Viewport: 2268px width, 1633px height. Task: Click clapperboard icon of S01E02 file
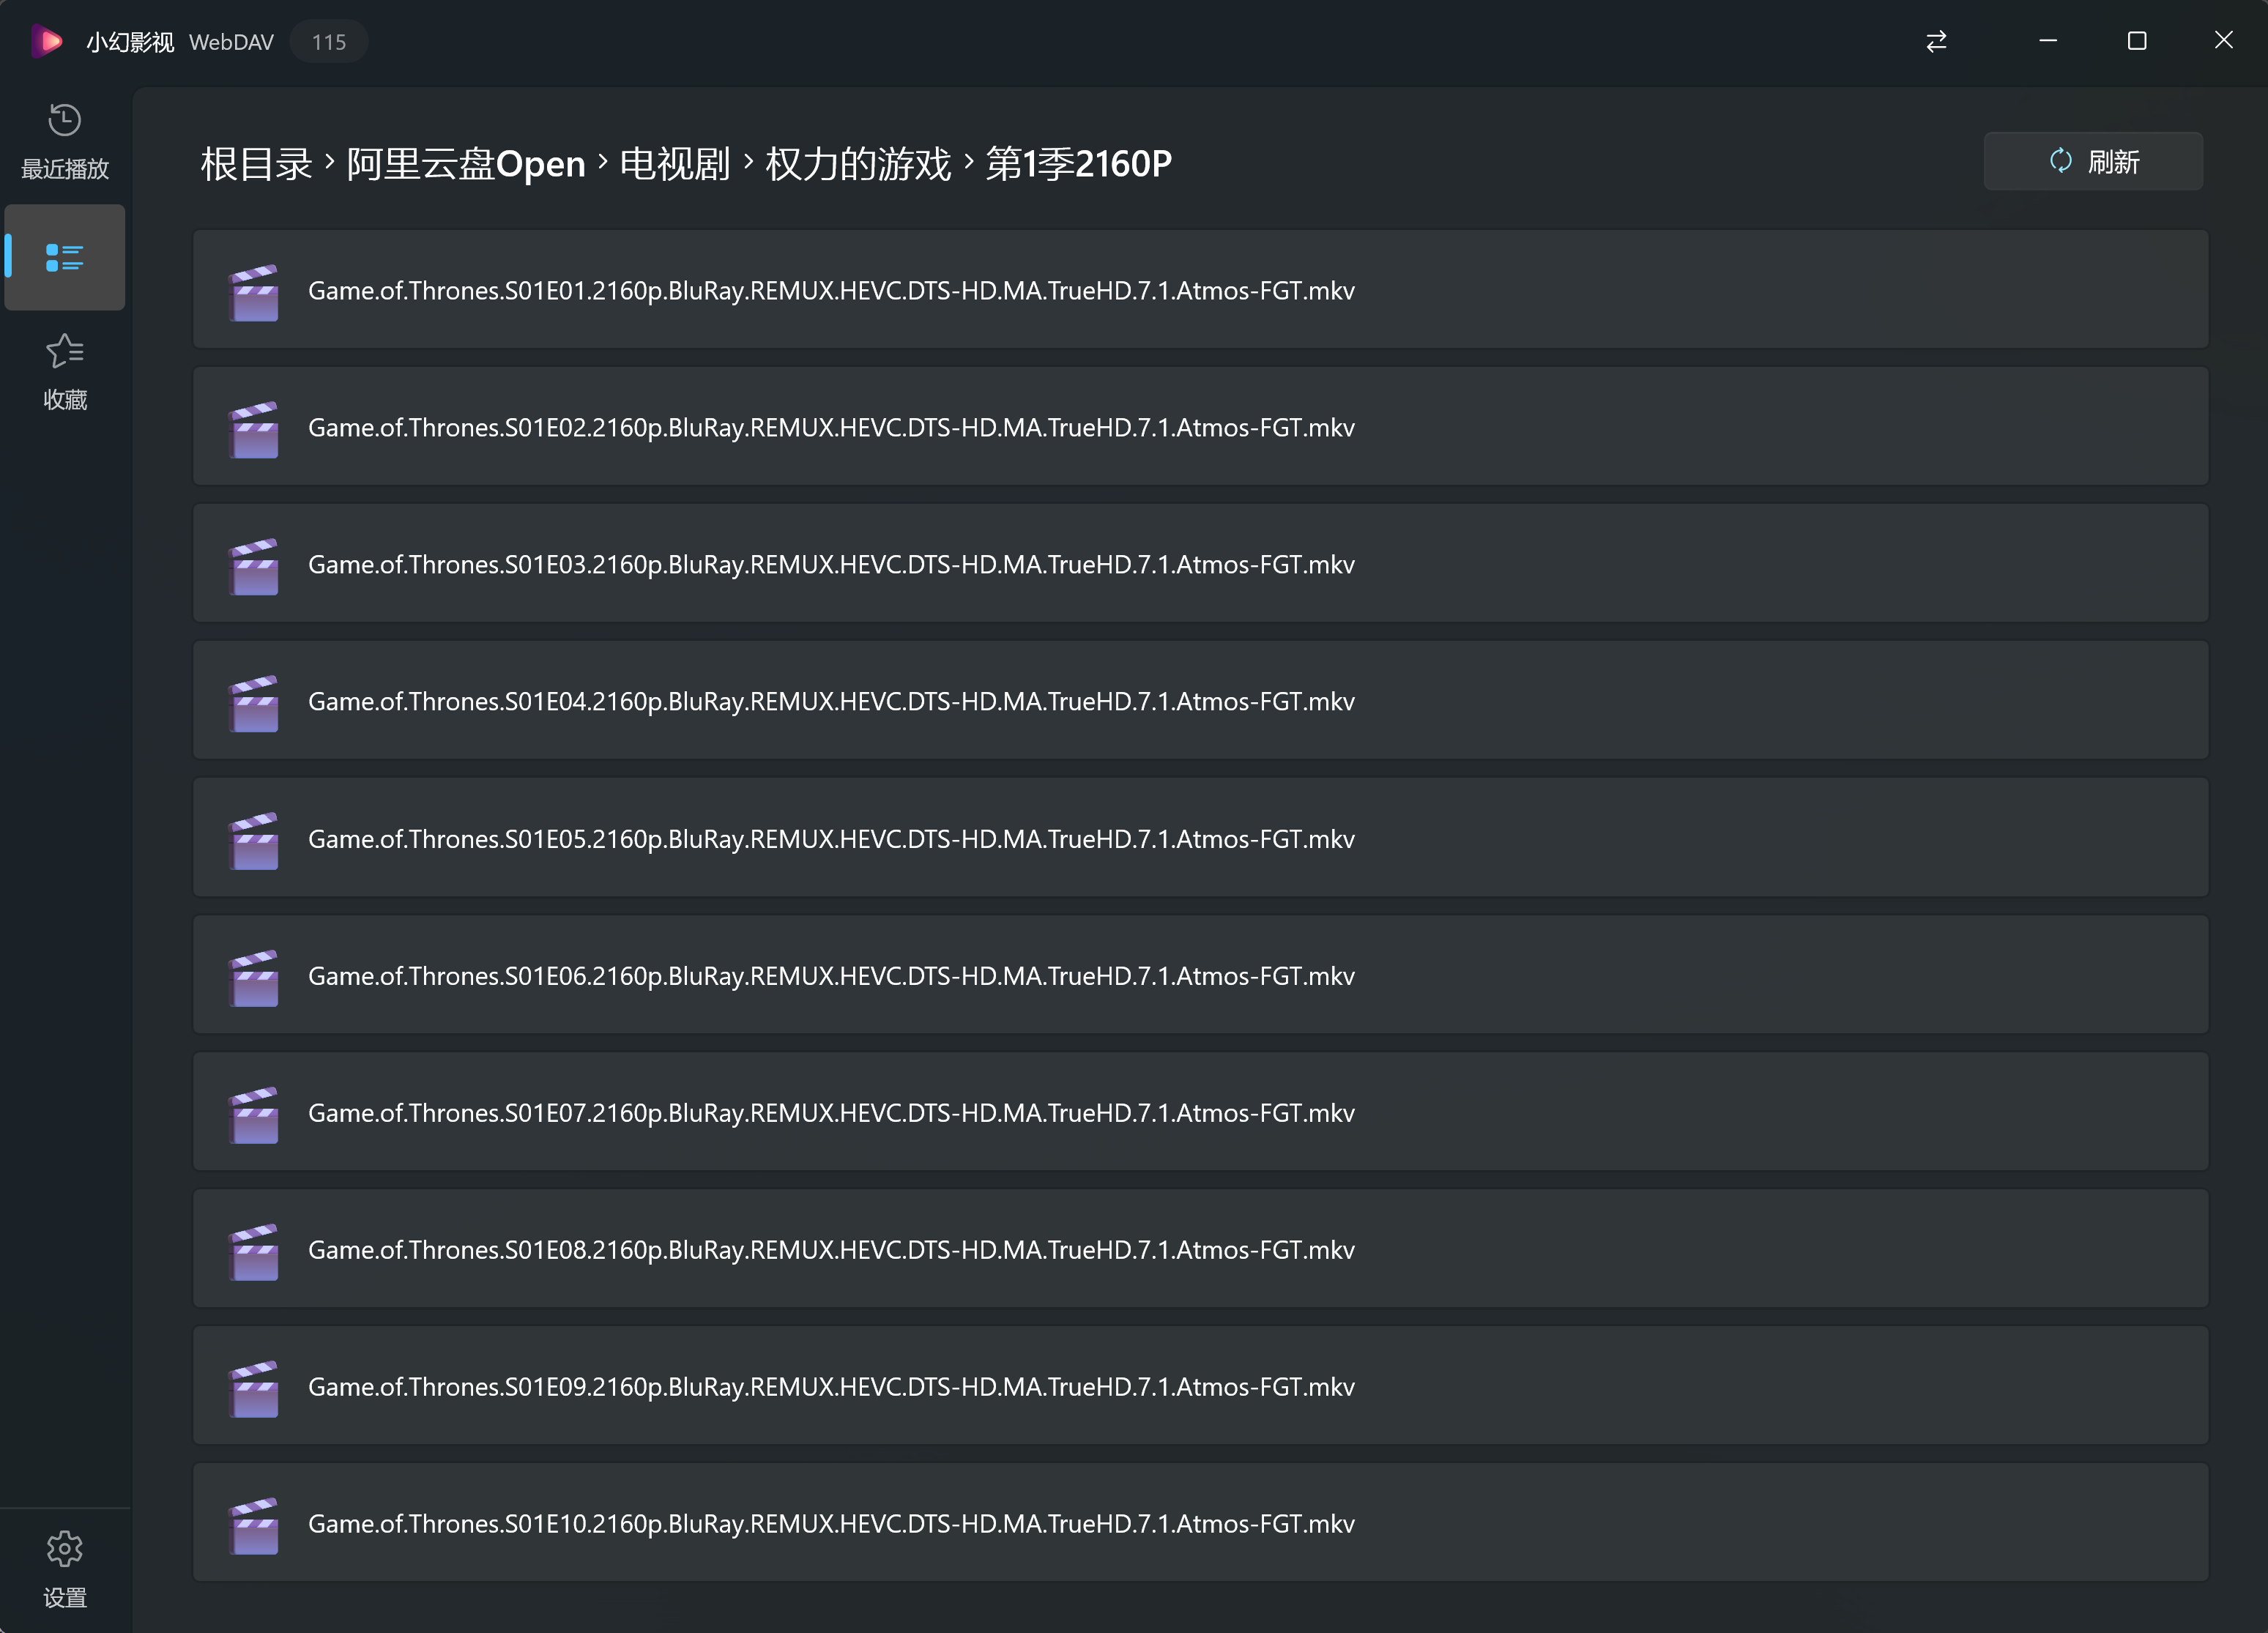253,429
